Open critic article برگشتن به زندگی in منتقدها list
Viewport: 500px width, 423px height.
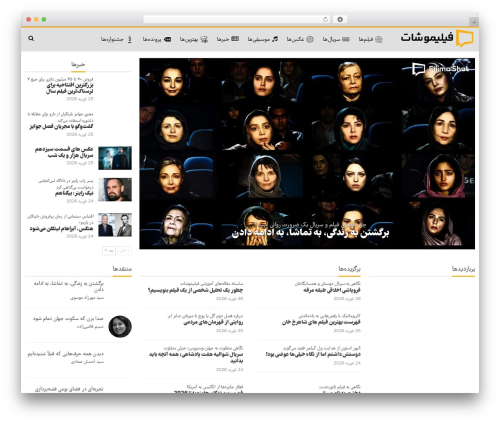tap(69, 287)
